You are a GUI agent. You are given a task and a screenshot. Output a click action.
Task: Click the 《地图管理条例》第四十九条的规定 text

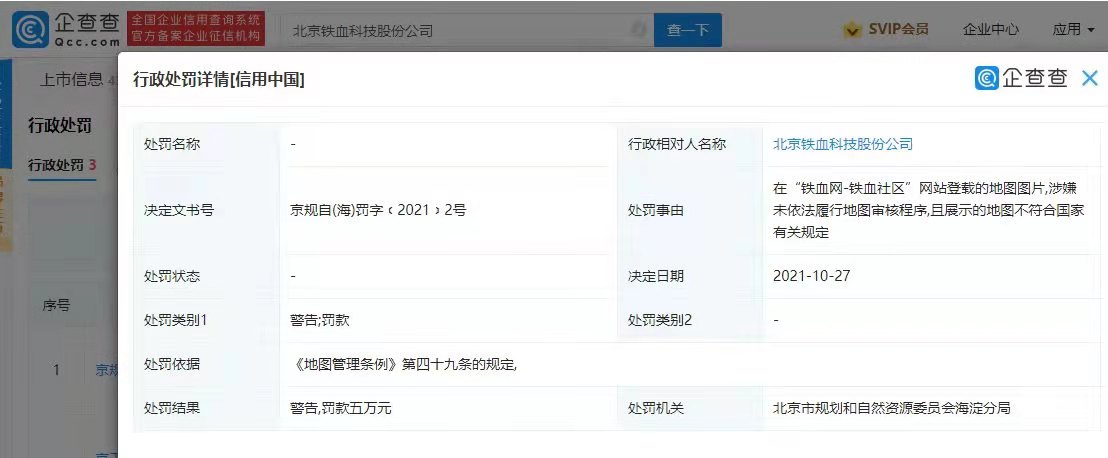point(404,364)
